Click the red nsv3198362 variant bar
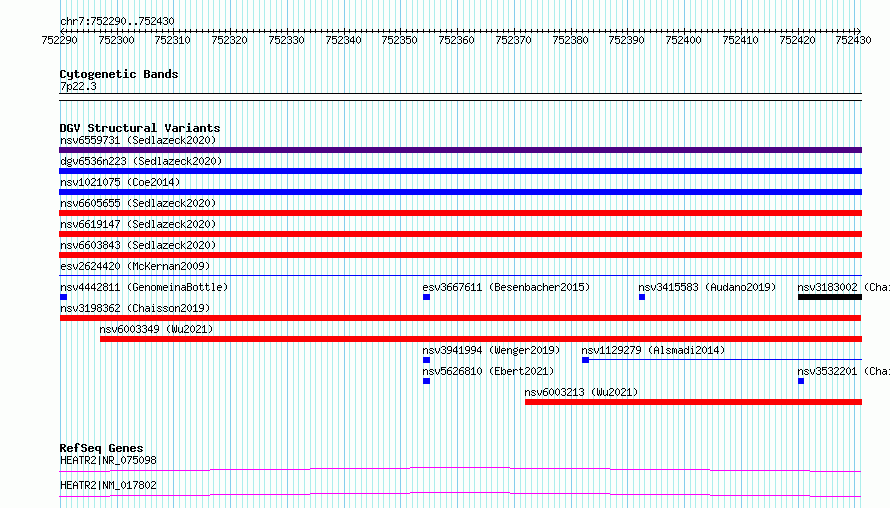Viewport: 890px width, 508px height. pos(460,318)
